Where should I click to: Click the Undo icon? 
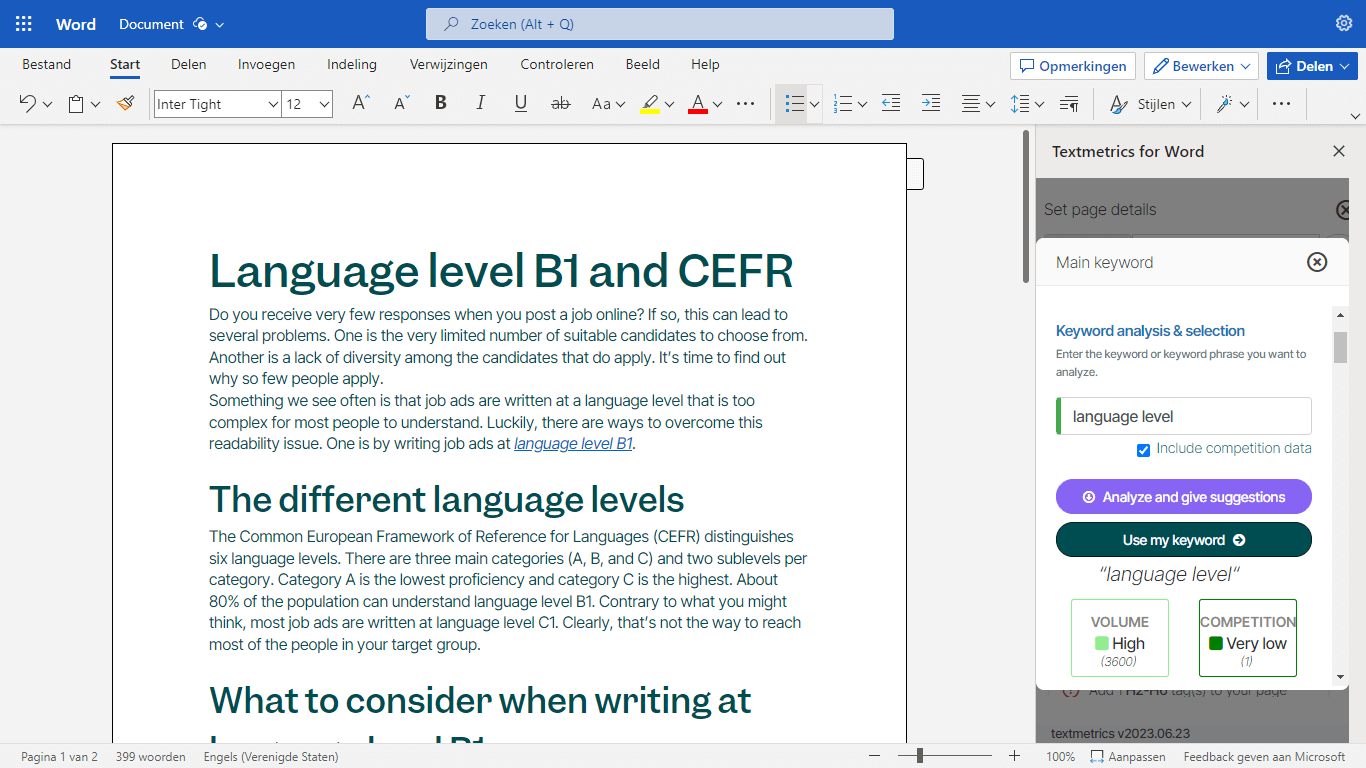(x=27, y=103)
